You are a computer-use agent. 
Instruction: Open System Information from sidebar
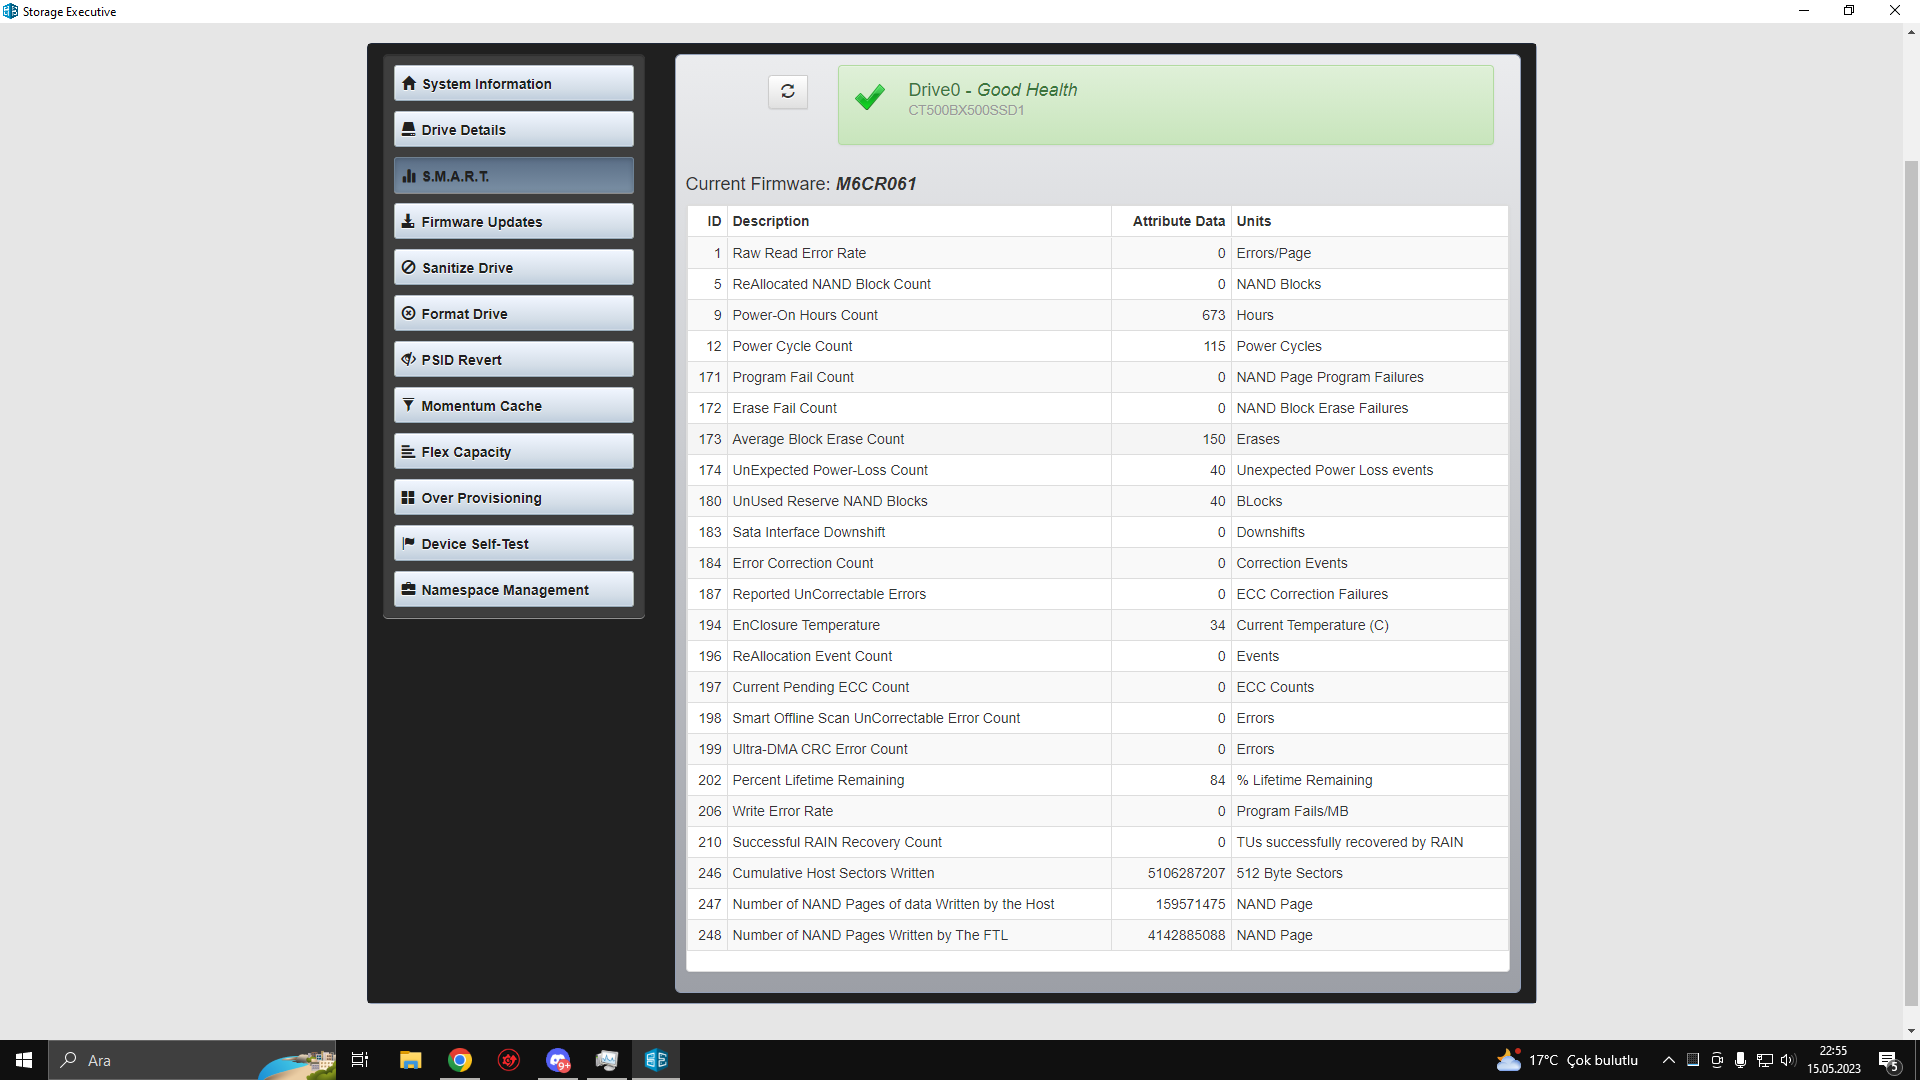513,84
